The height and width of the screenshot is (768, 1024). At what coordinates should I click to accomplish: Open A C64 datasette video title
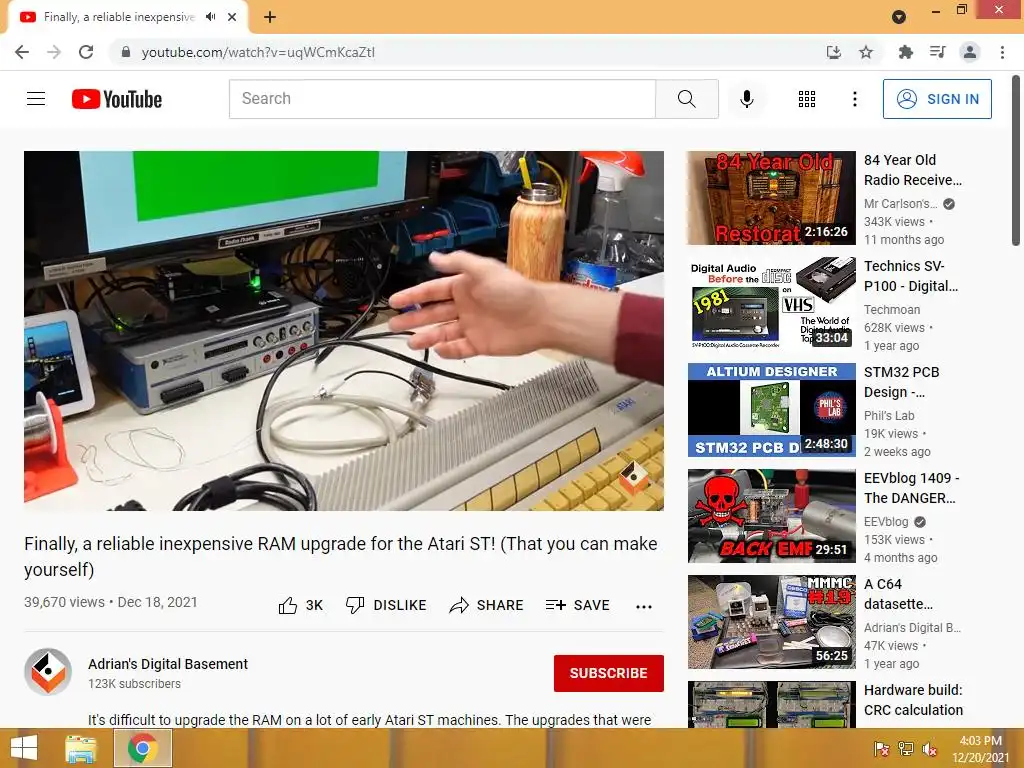(x=898, y=594)
